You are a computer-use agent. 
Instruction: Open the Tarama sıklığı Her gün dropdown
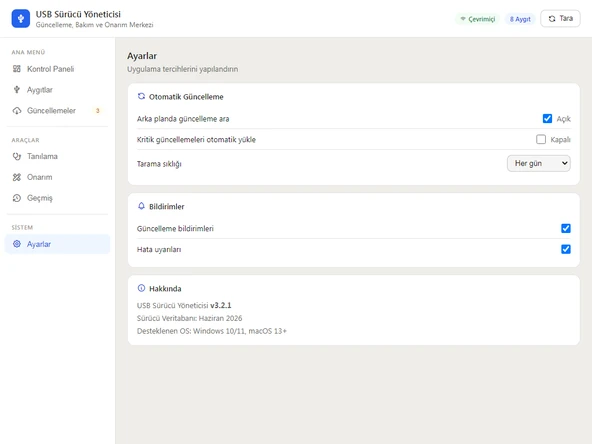click(x=539, y=163)
